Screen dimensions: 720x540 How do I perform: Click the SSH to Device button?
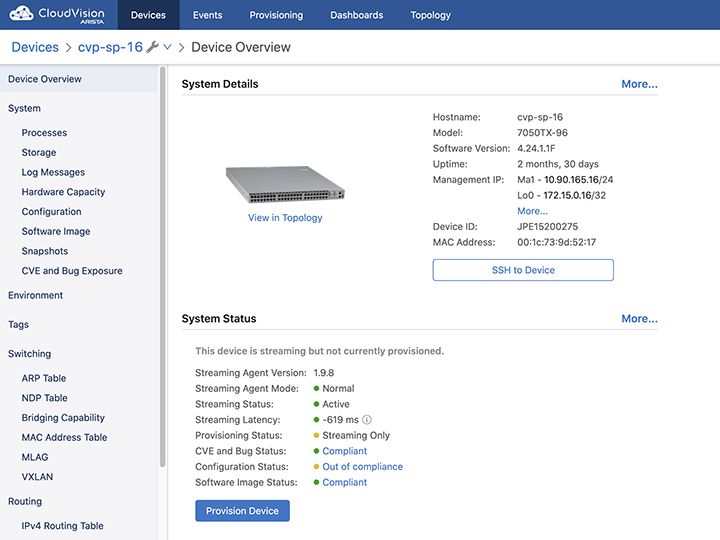click(x=523, y=270)
